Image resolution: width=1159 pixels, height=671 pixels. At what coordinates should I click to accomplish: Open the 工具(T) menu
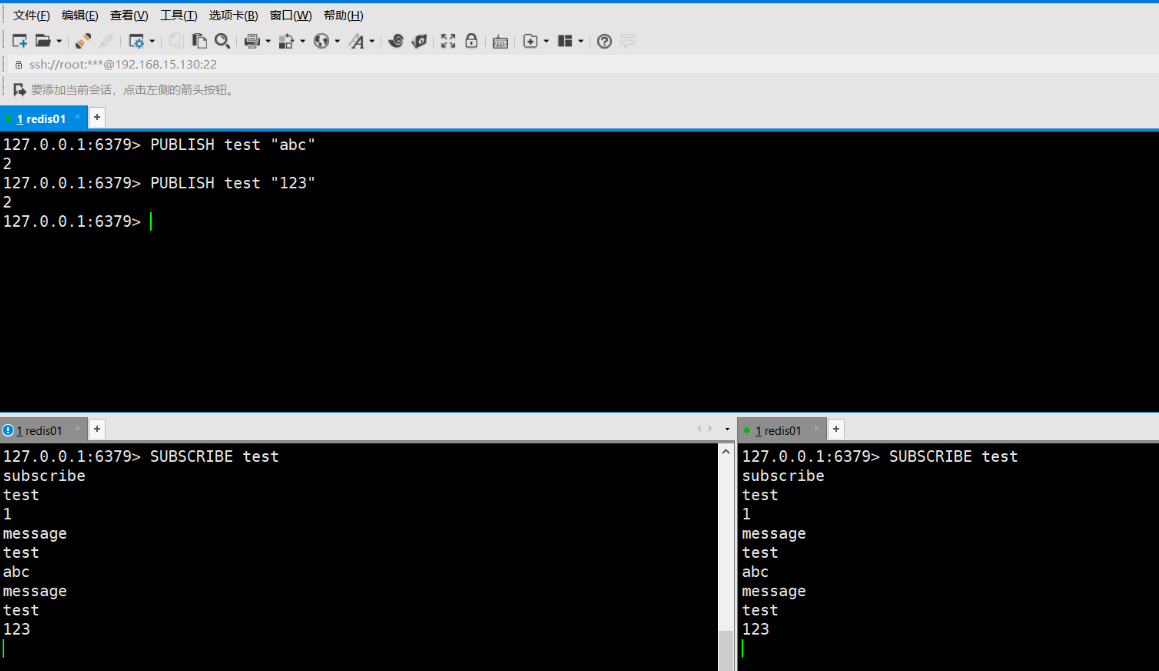[x=179, y=15]
